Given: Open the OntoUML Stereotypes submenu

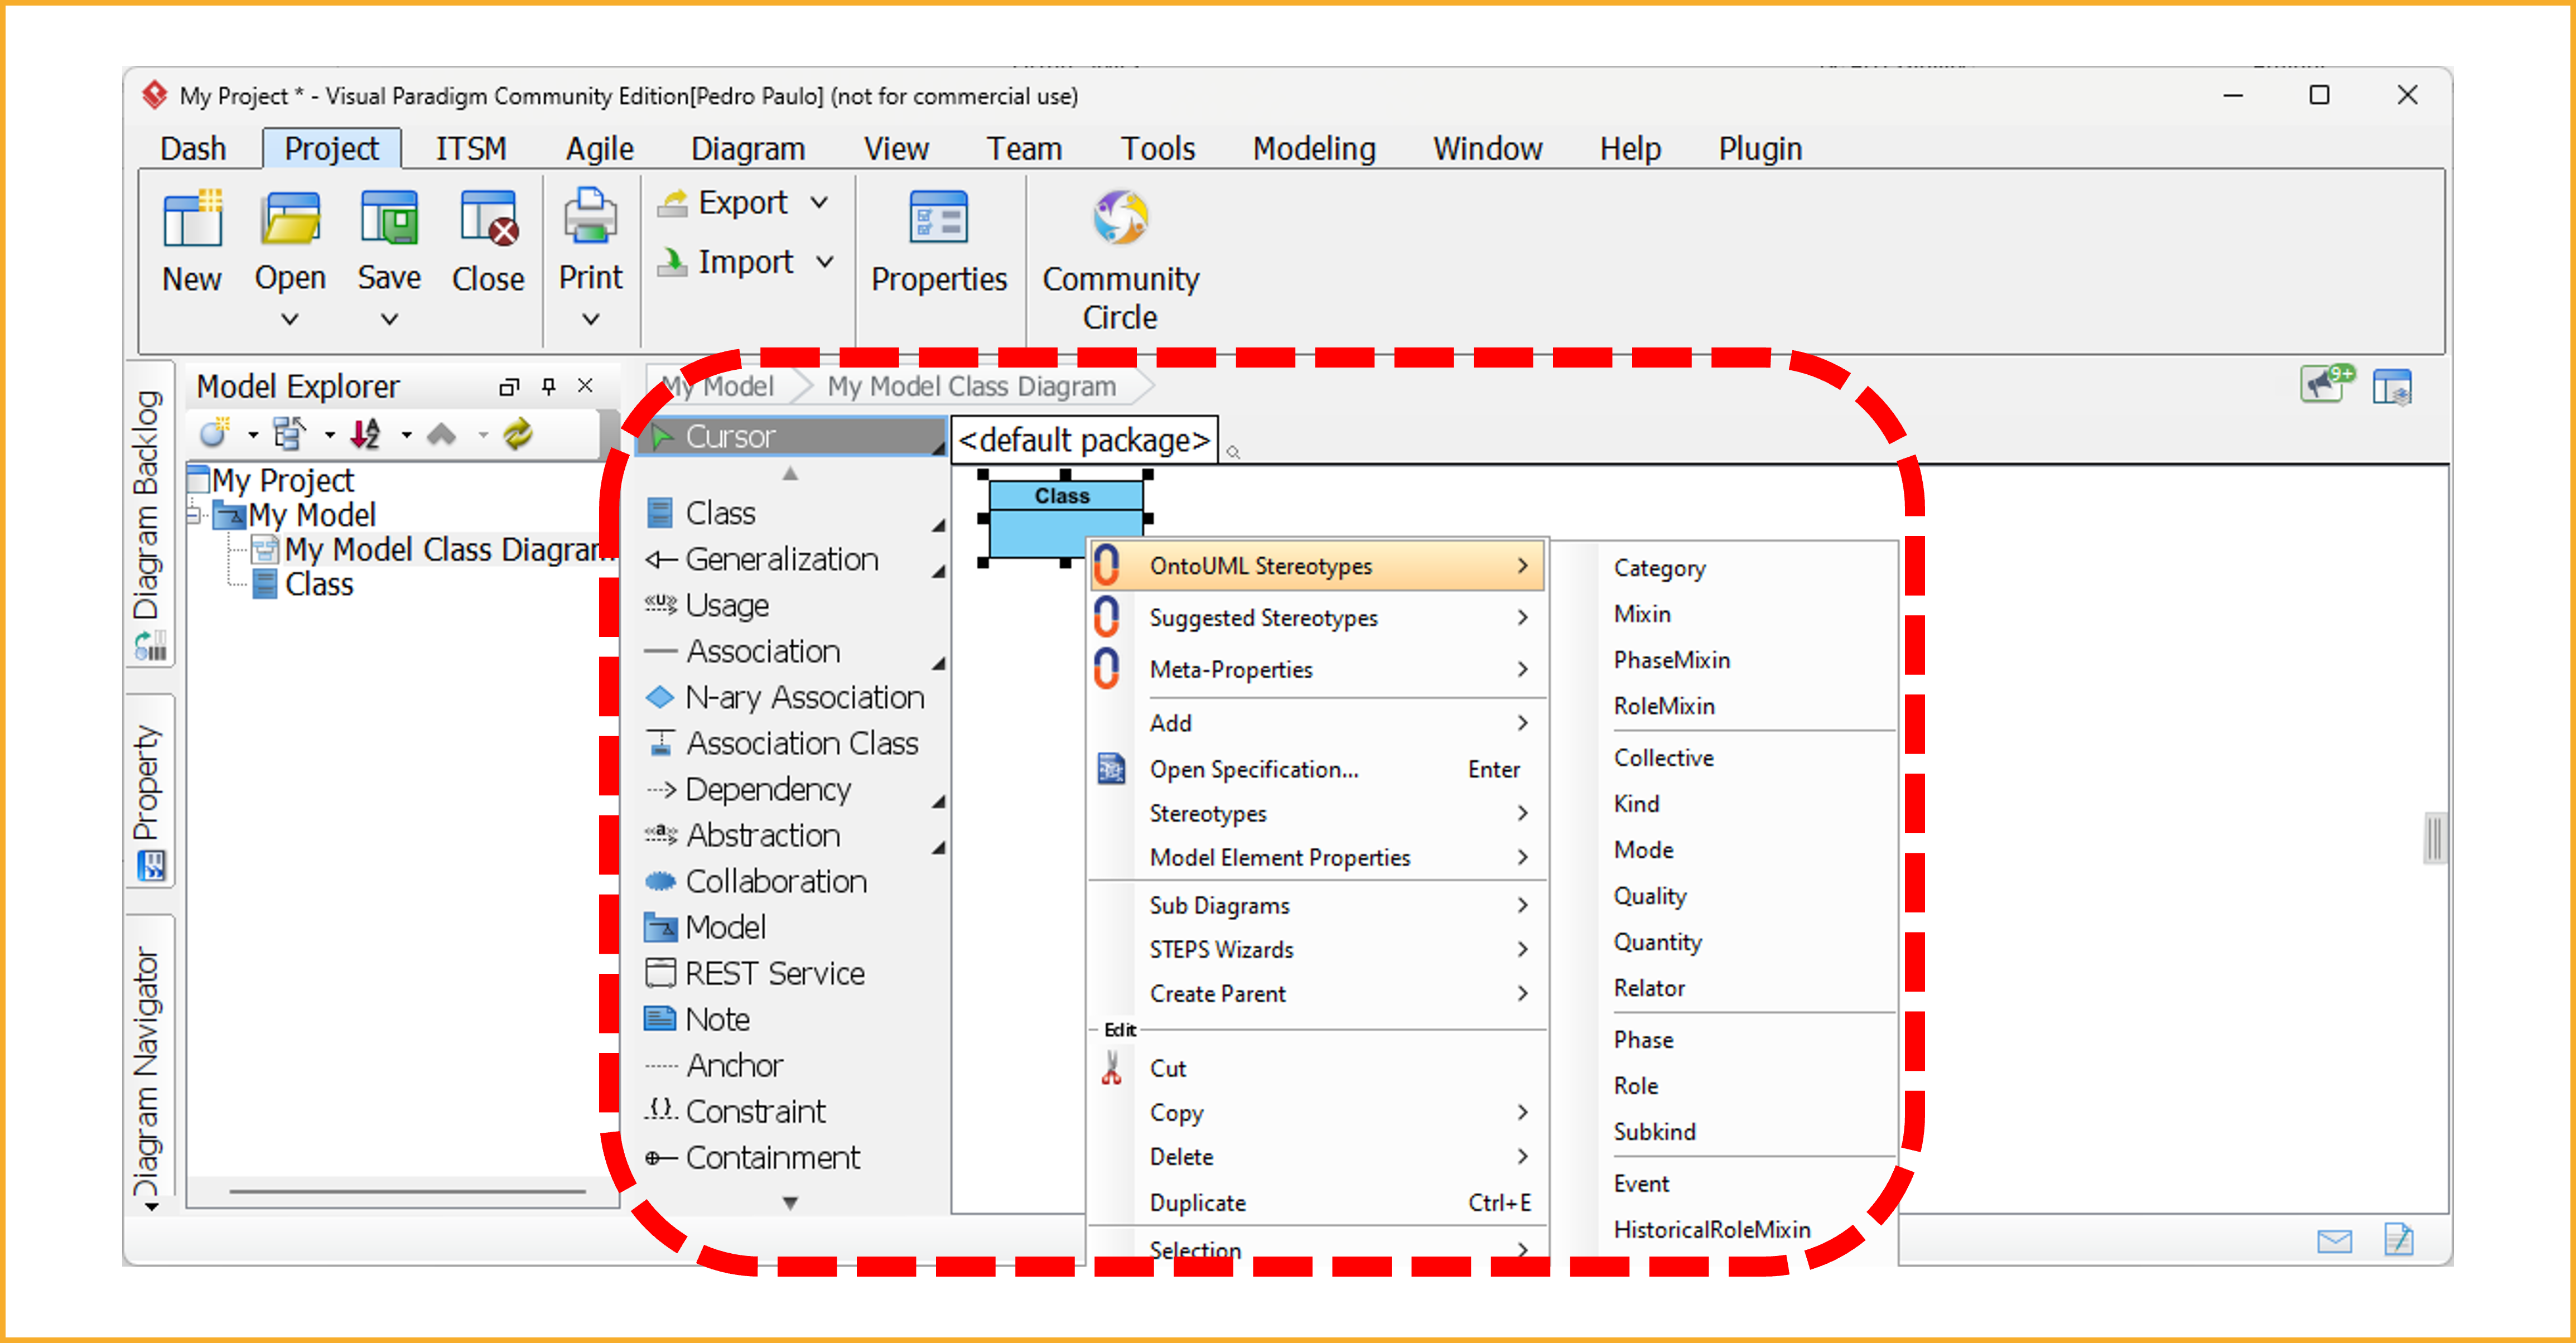Looking at the screenshot, I should click(x=1316, y=566).
